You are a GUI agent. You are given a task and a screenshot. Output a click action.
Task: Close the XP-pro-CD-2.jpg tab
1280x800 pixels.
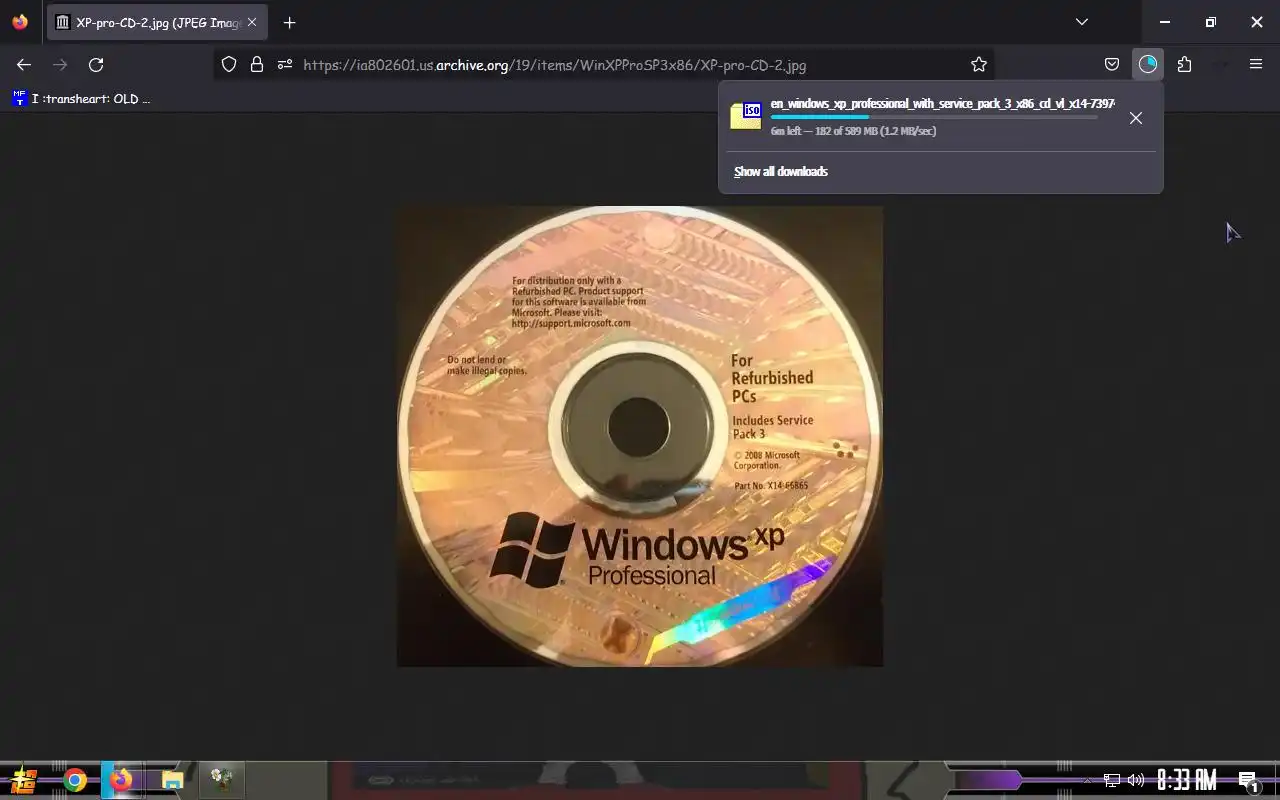click(252, 22)
